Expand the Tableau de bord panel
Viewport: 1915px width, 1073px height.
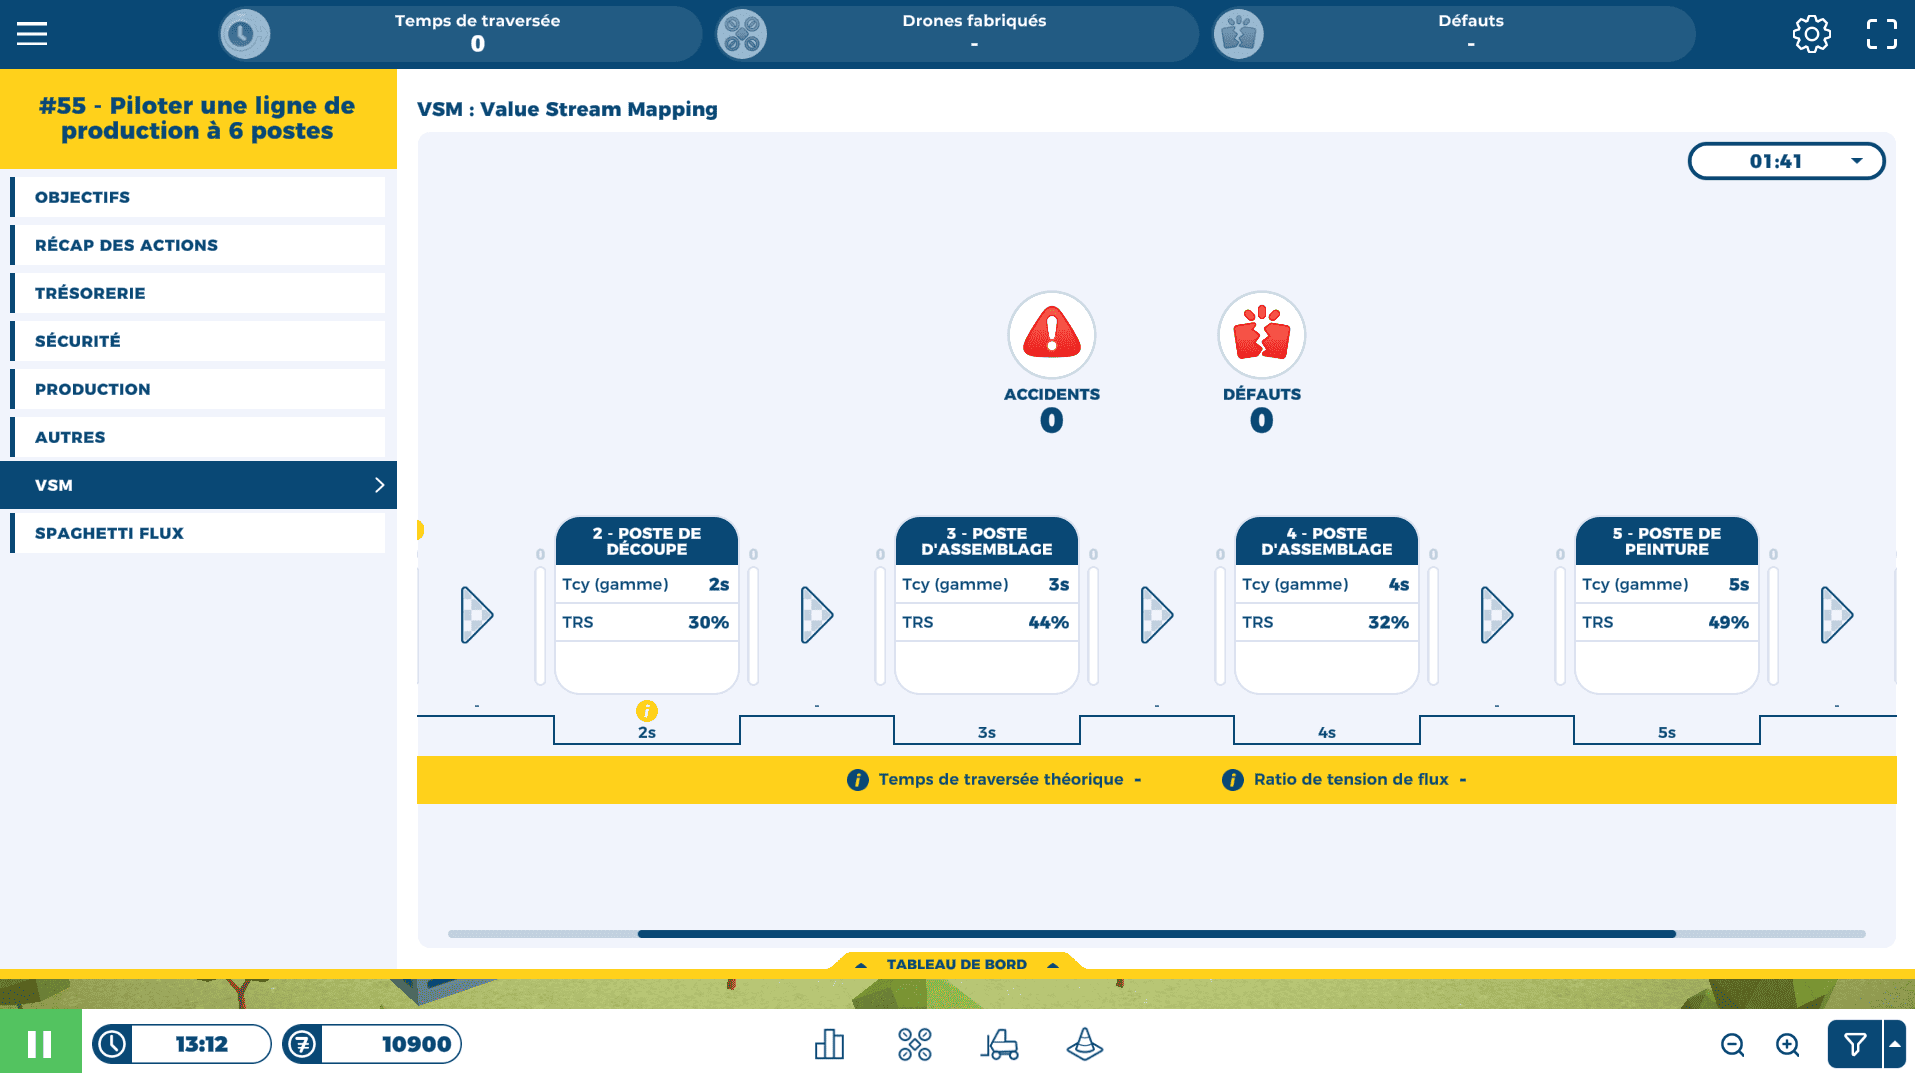coord(956,964)
